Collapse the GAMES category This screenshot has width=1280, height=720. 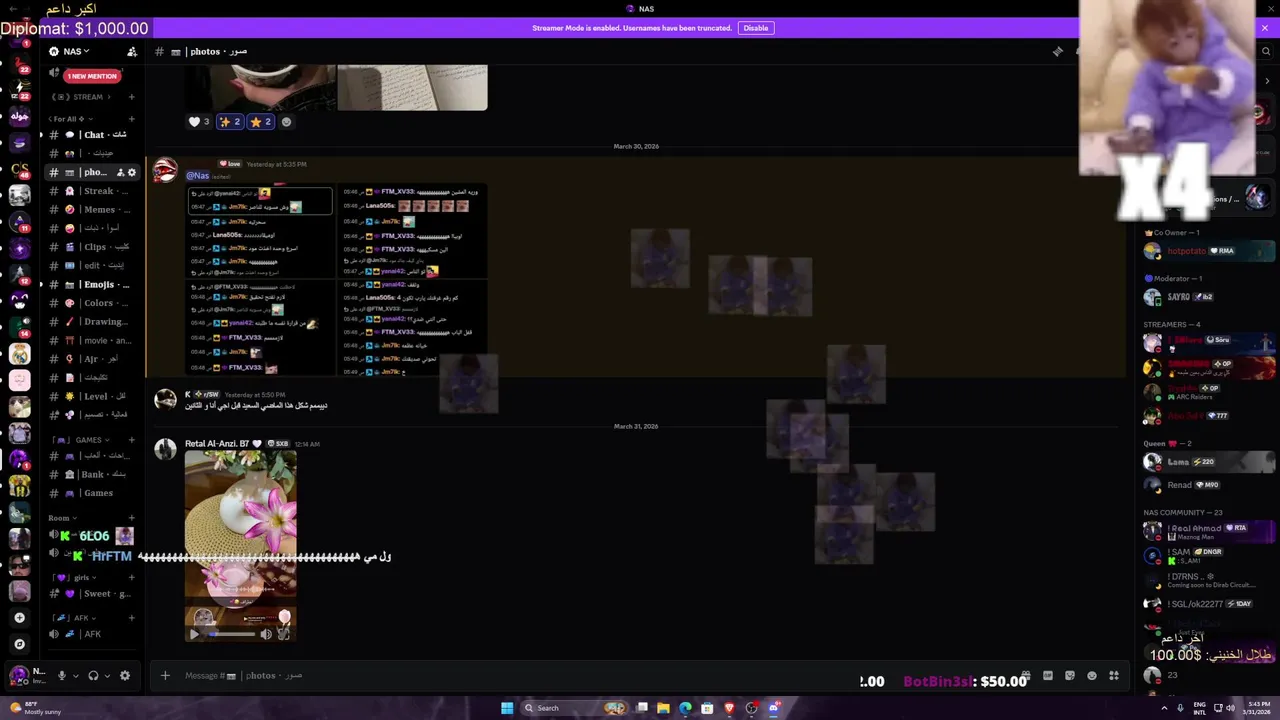80,440
